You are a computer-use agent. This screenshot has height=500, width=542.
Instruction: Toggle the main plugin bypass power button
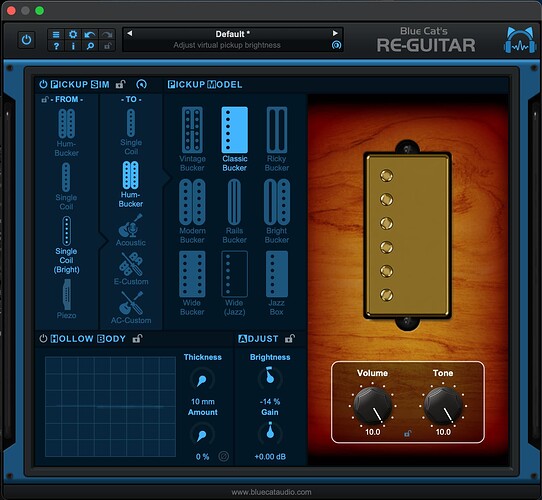click(26, 40)
